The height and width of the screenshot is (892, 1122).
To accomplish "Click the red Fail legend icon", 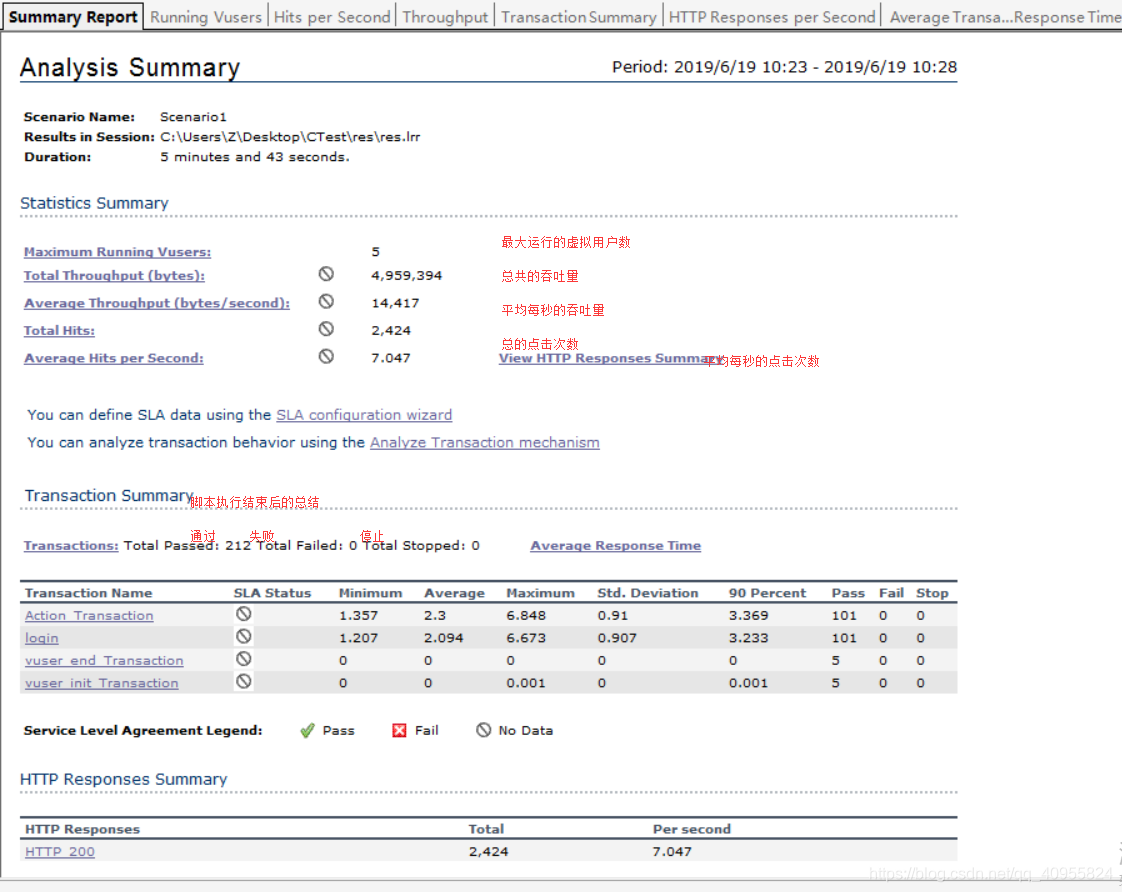I will 399,730.
